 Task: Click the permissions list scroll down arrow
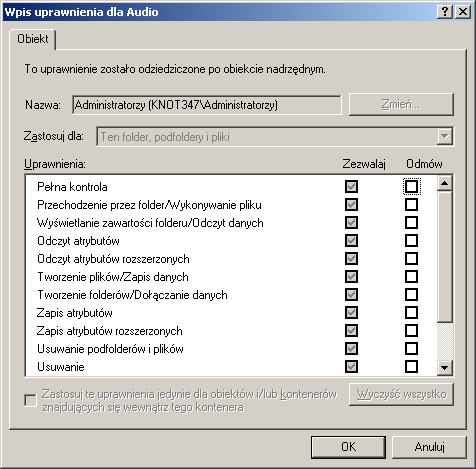point(444,368)
